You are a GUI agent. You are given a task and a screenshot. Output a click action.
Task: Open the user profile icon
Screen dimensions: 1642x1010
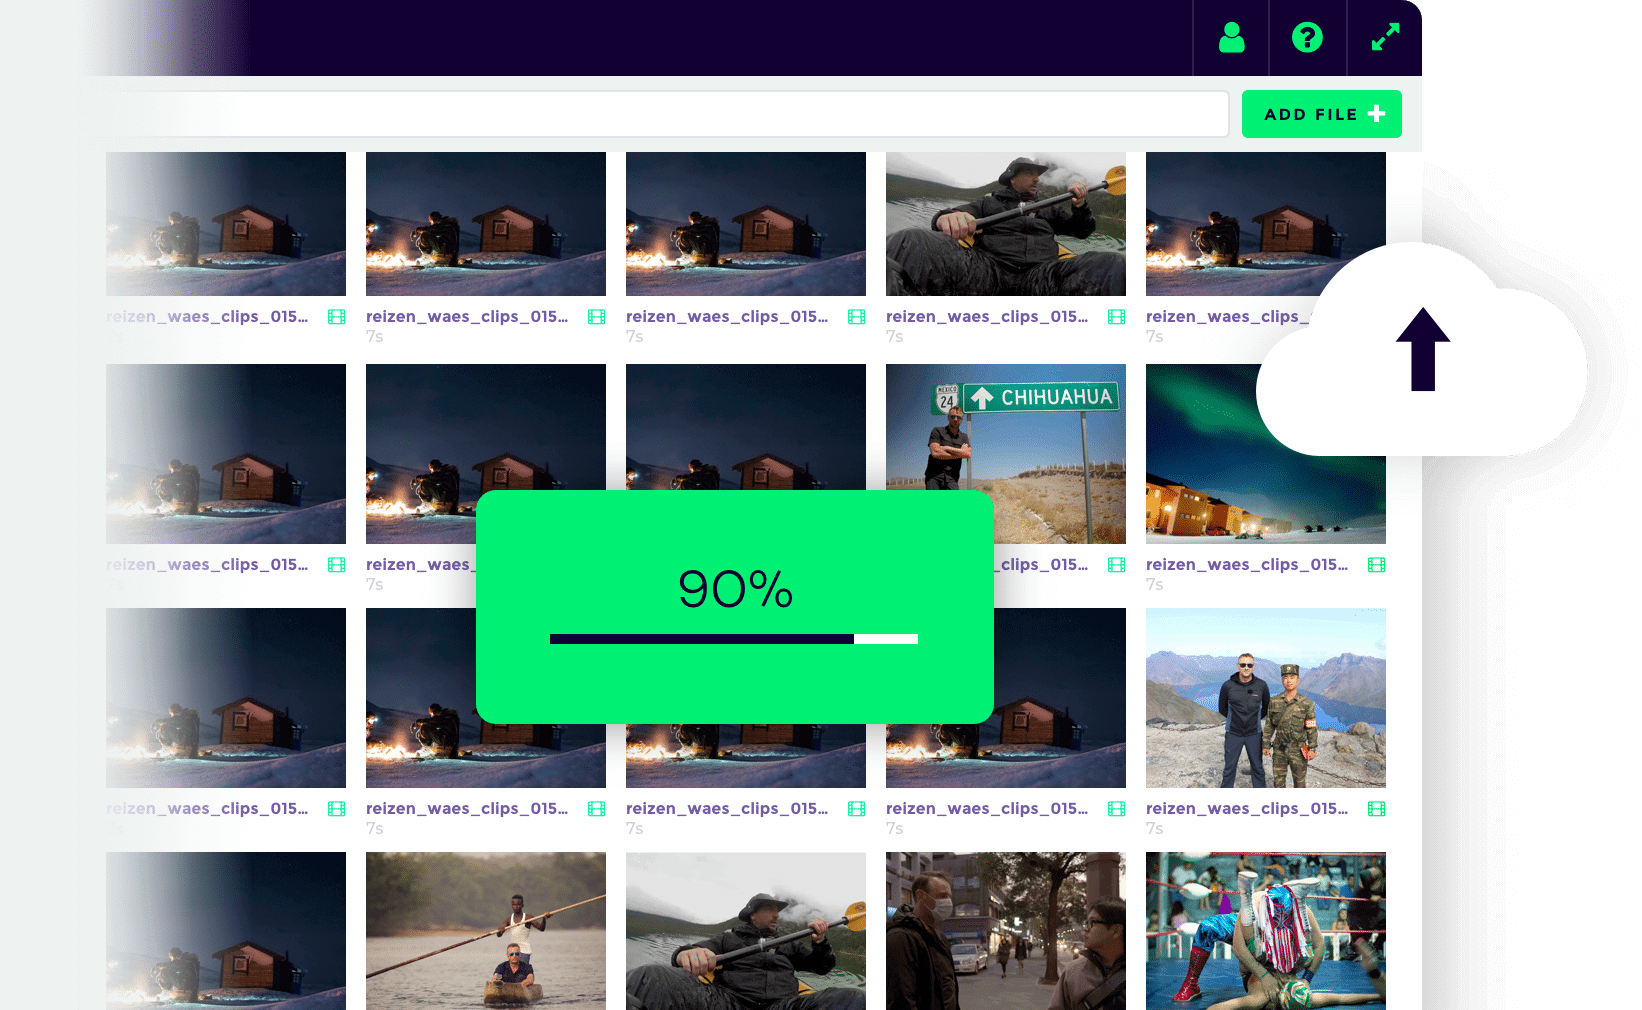(1231, 38)
